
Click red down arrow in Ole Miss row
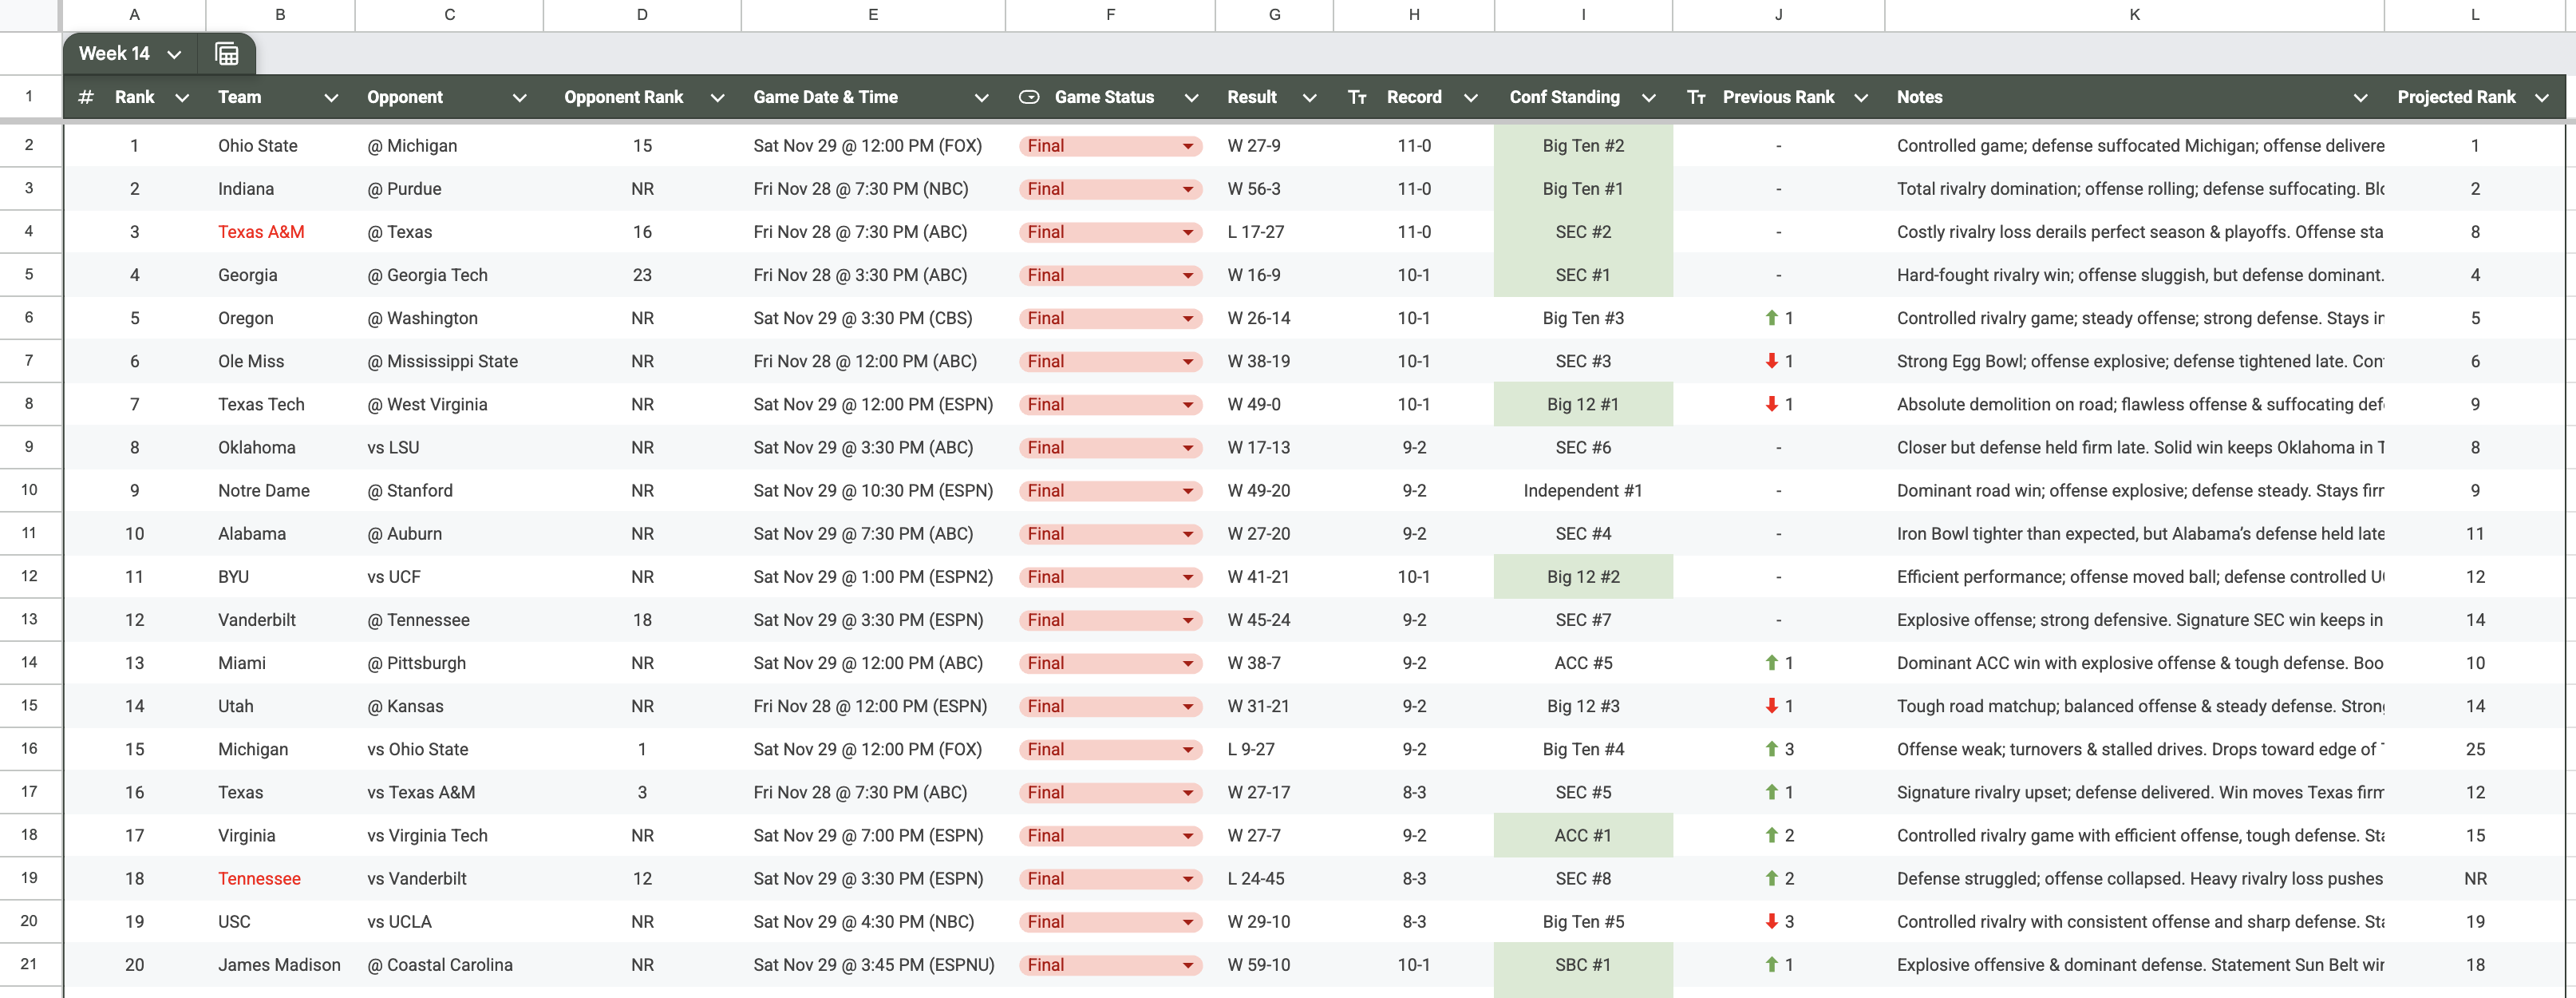point(1771,361)
